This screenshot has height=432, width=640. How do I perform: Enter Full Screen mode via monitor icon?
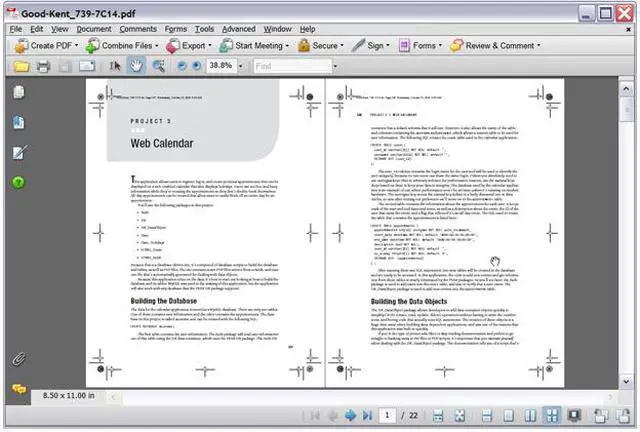[x=574, y=416]
